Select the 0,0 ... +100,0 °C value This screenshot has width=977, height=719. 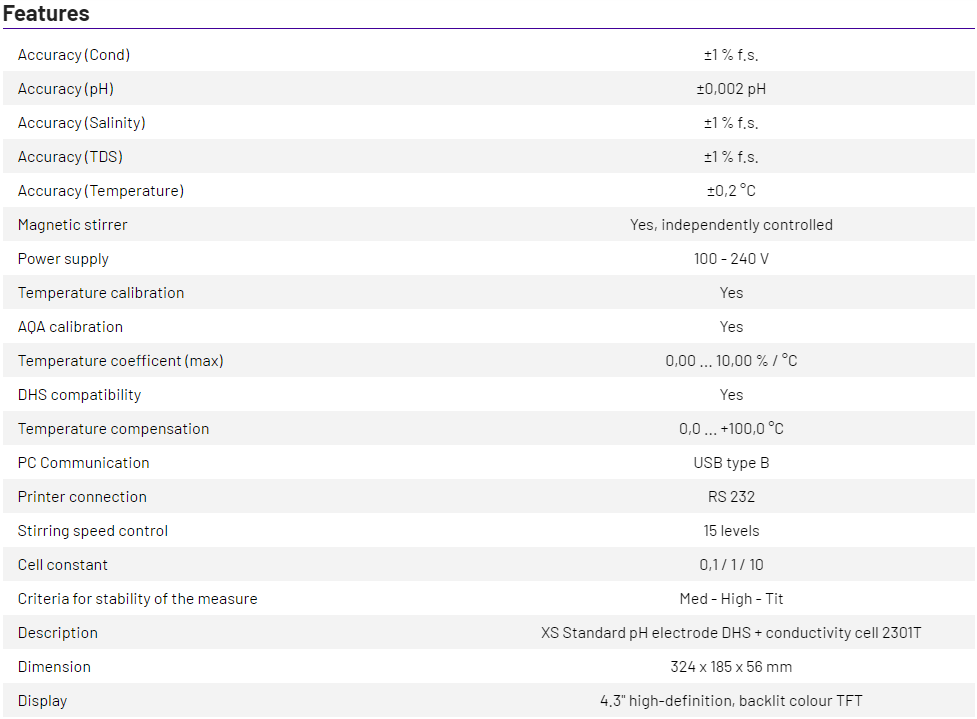coord(731,429)
